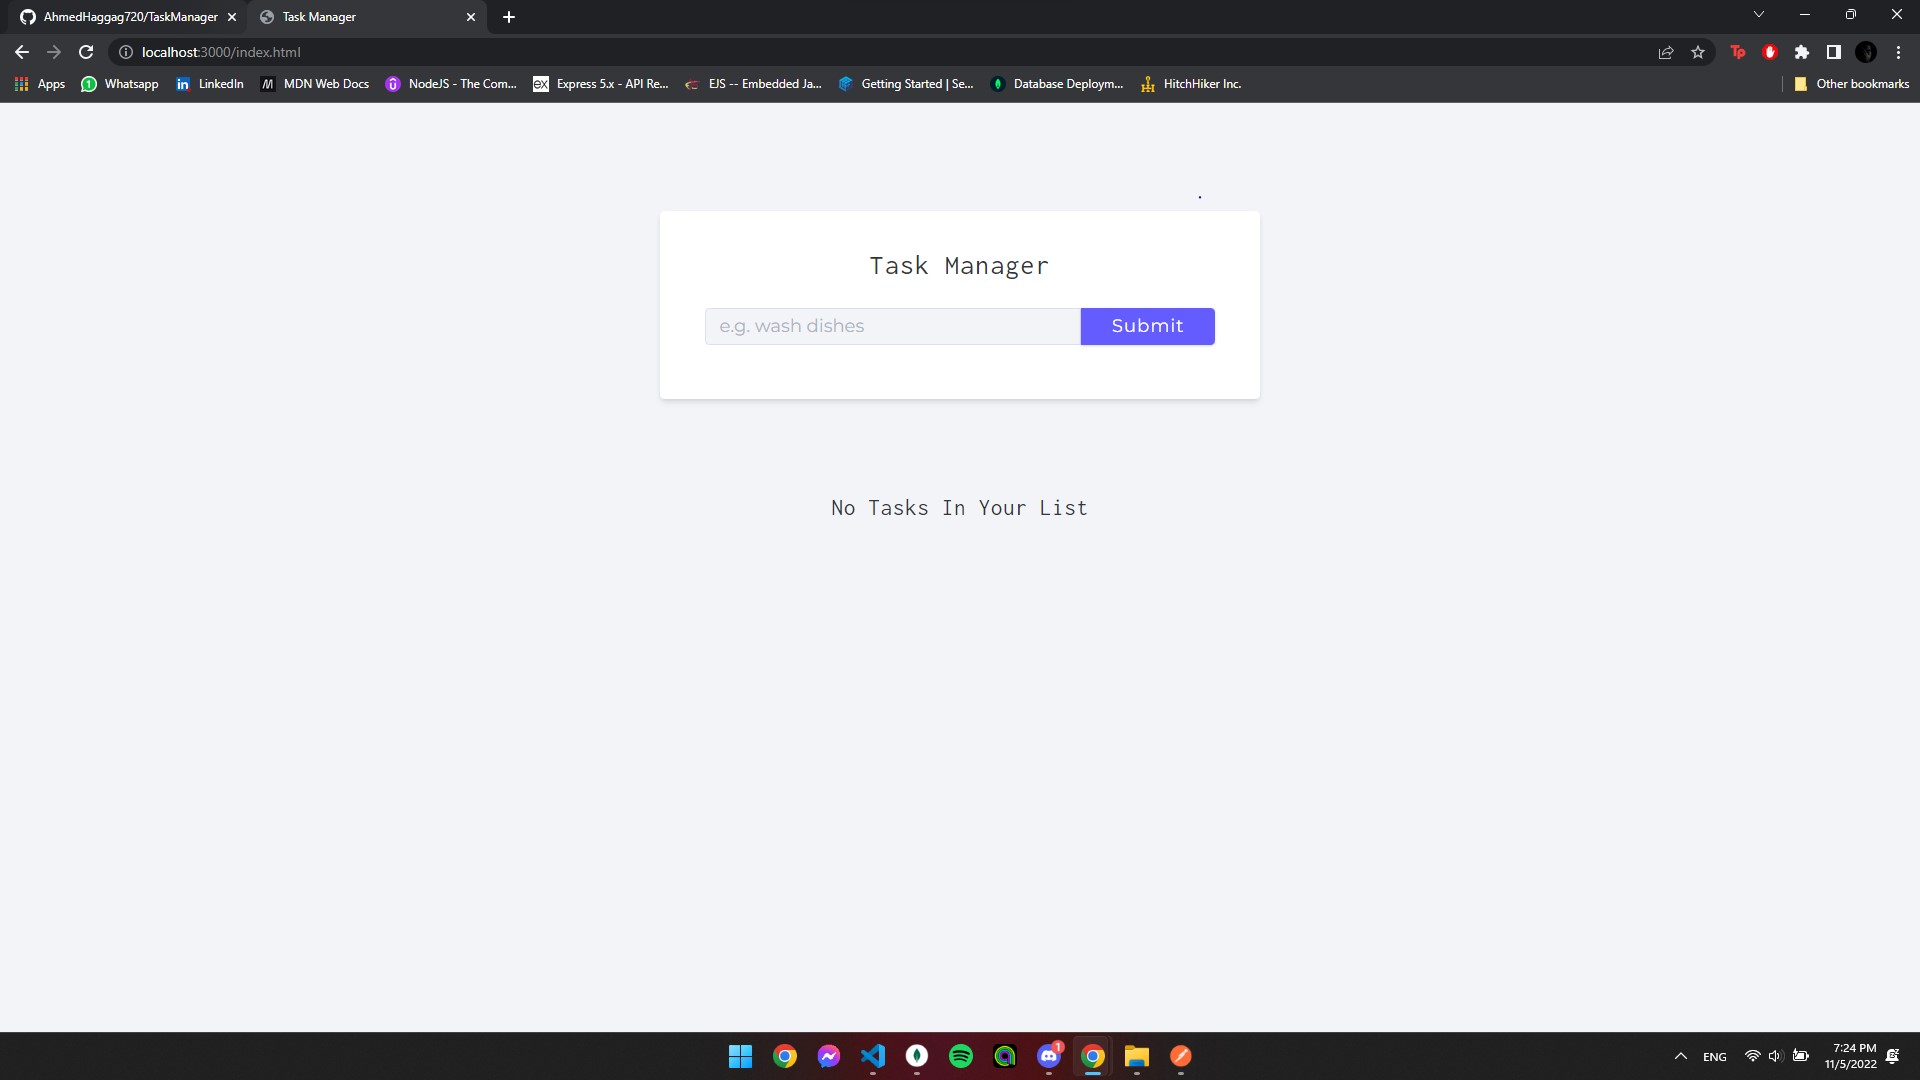Viewport: 1920px width, 1080px height.
Task: Open the LinkedIn bookmark
Action: (210, 84)
